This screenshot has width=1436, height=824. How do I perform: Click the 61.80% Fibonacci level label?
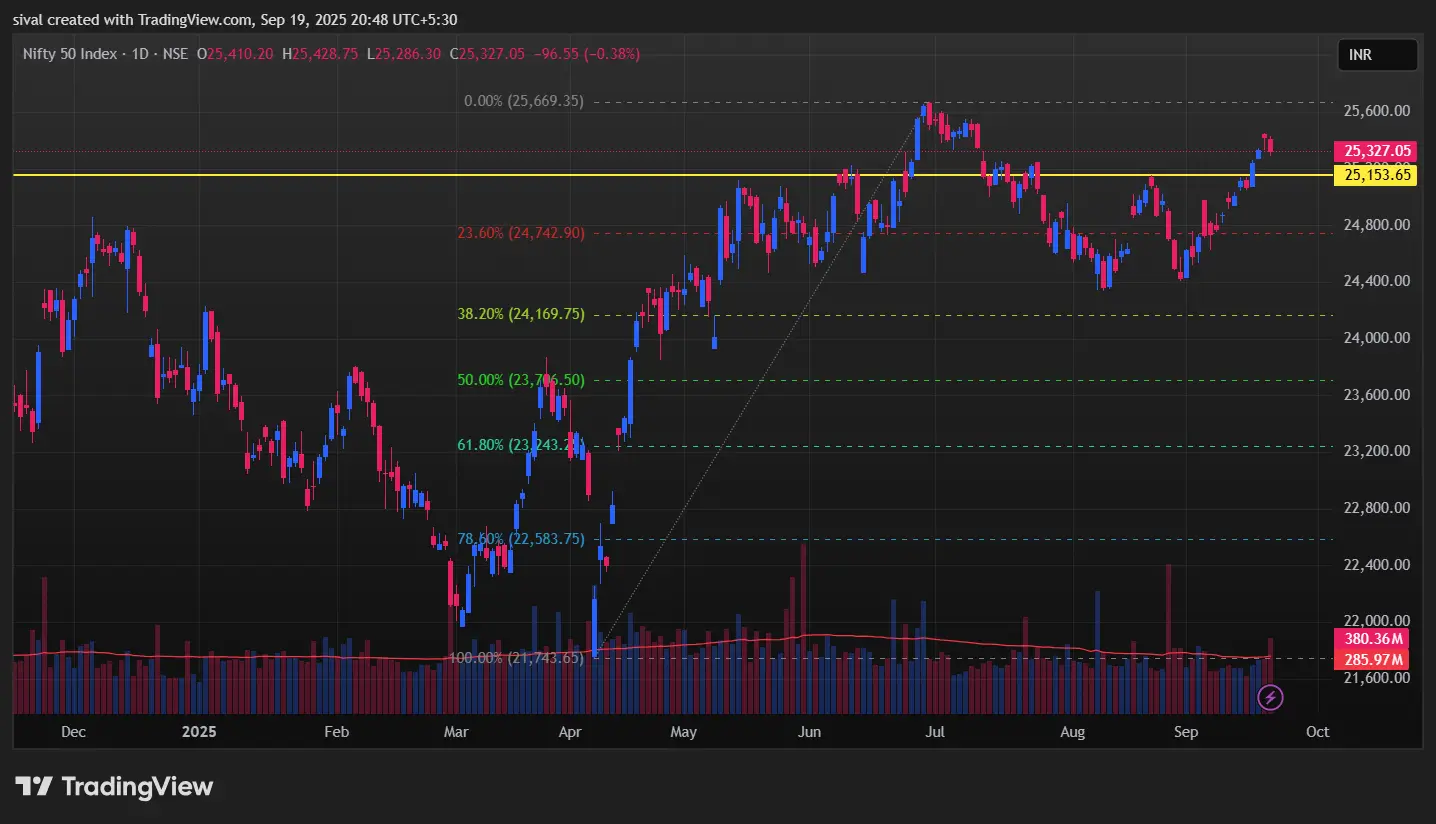[x=521, y=445]
